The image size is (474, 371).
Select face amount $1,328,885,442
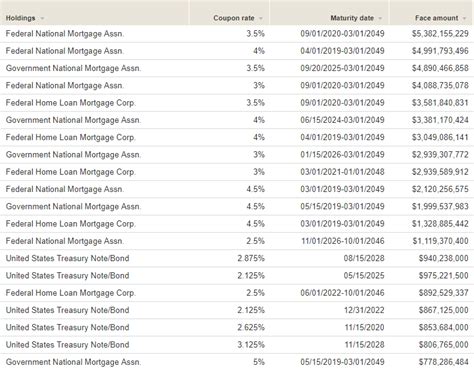point(440,224)
